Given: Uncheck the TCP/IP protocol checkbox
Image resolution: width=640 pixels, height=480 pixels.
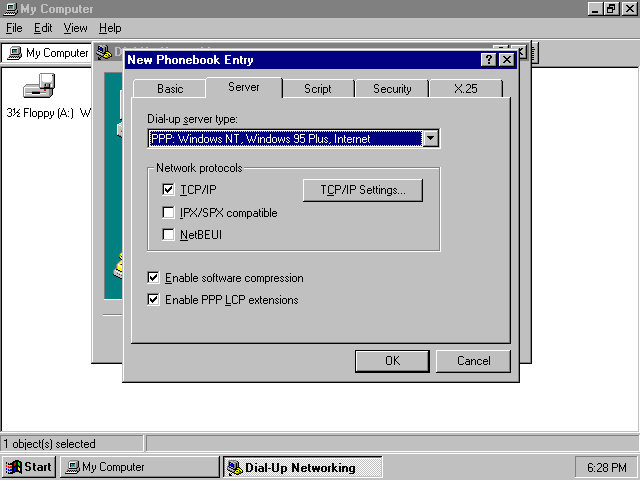Looking at the screenshot, I should tap(168, 189).
